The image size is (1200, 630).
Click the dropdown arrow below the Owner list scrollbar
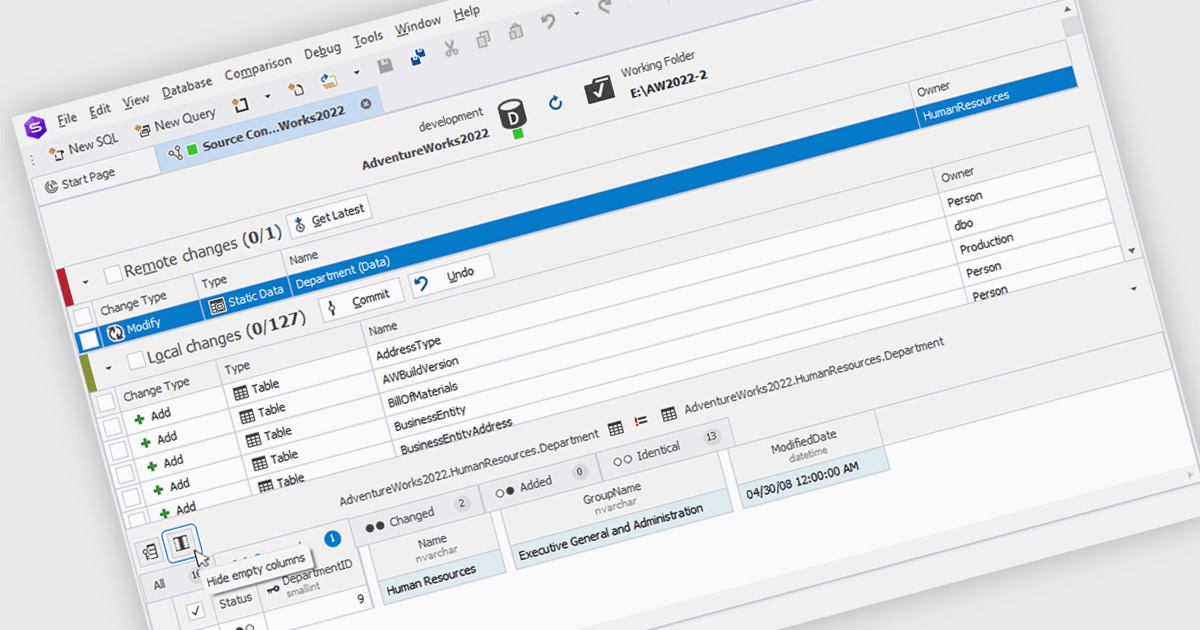1134,288
